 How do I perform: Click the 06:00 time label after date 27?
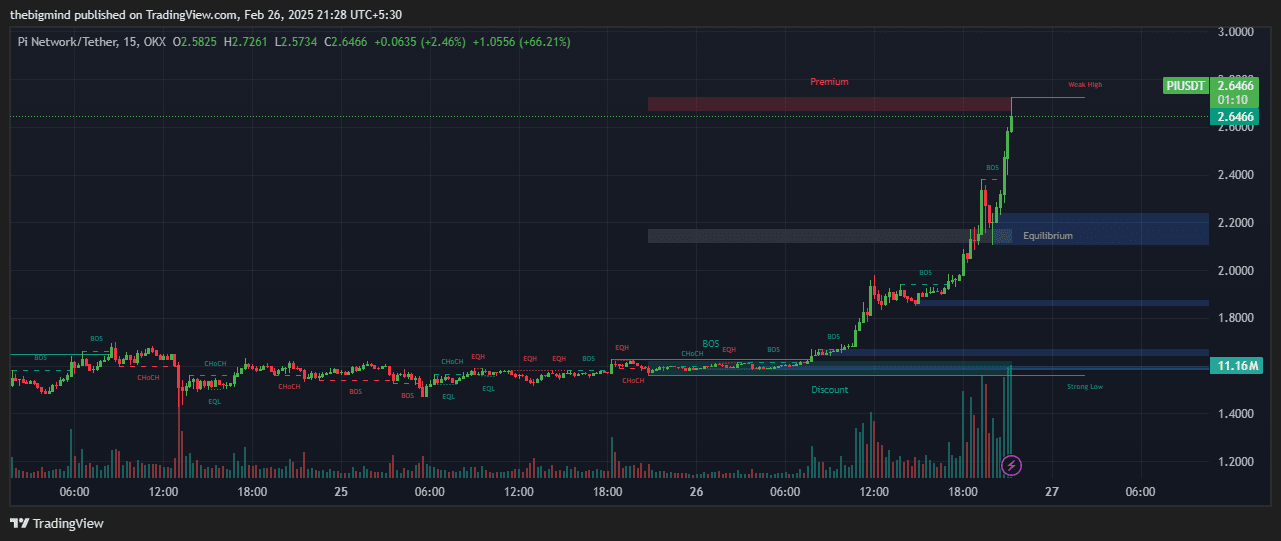coord(1140,492)
